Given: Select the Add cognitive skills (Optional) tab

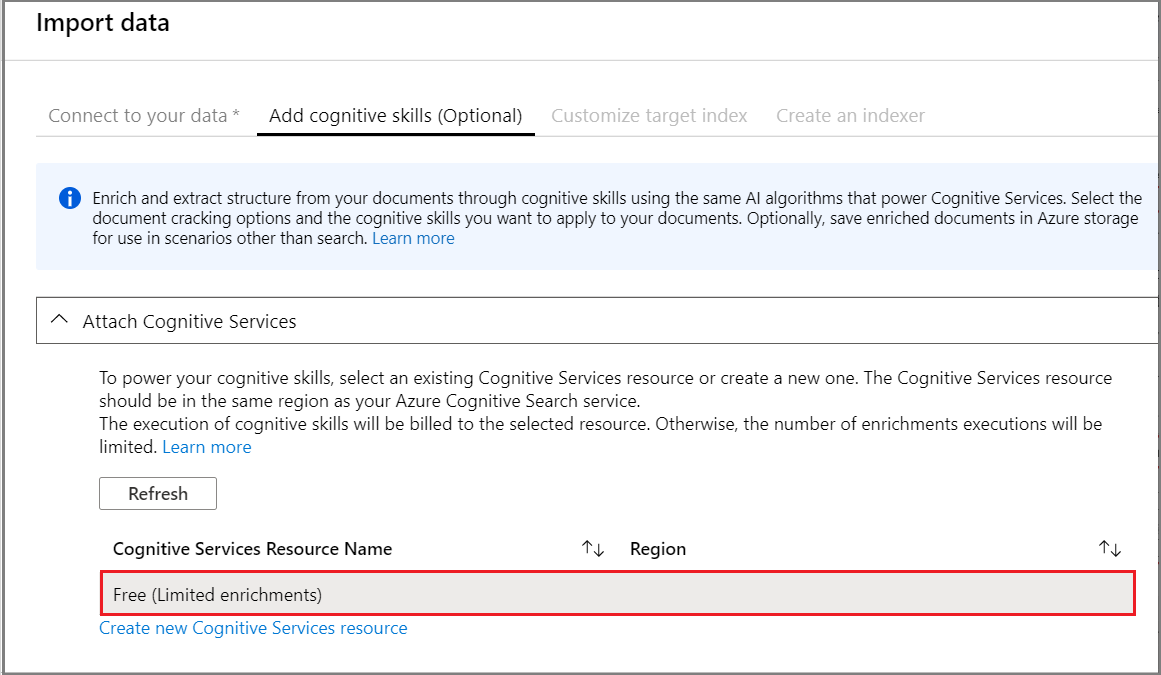Looking at the screenshot, I should point(396,116).
